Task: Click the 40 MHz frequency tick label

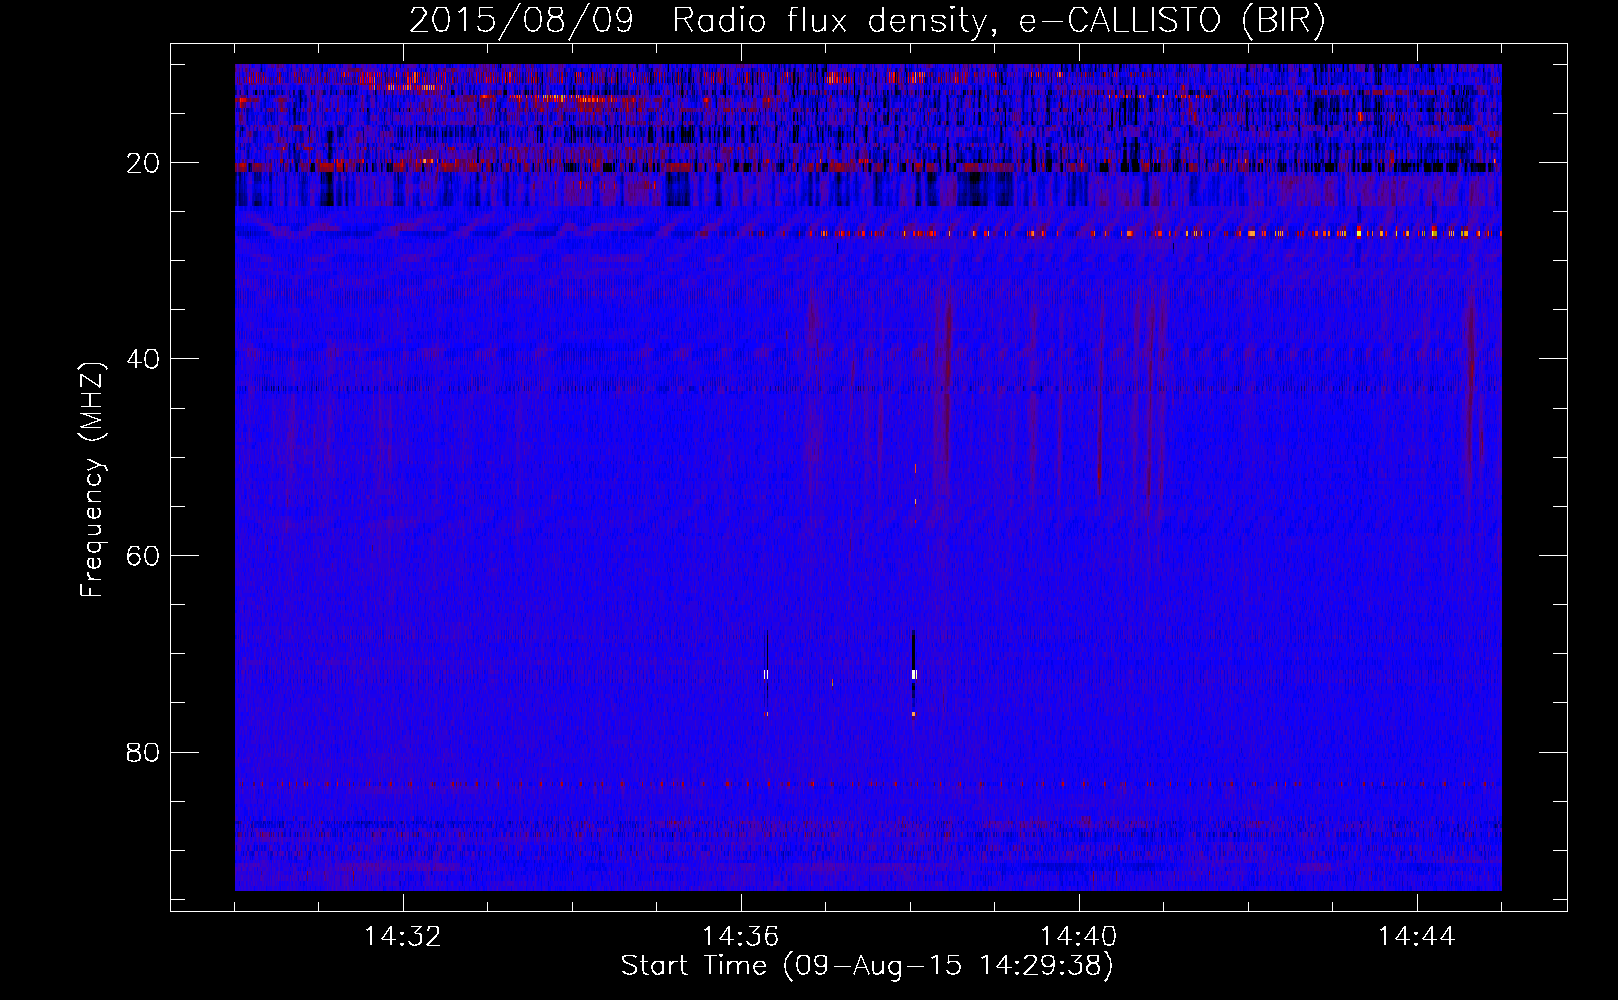Action: tap(144, 359)
